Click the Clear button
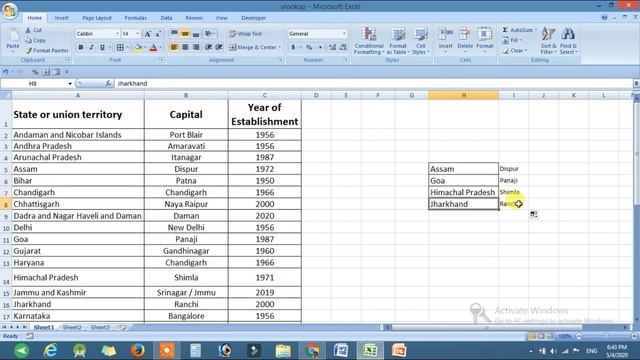The image size is (640, 360). 514,51
